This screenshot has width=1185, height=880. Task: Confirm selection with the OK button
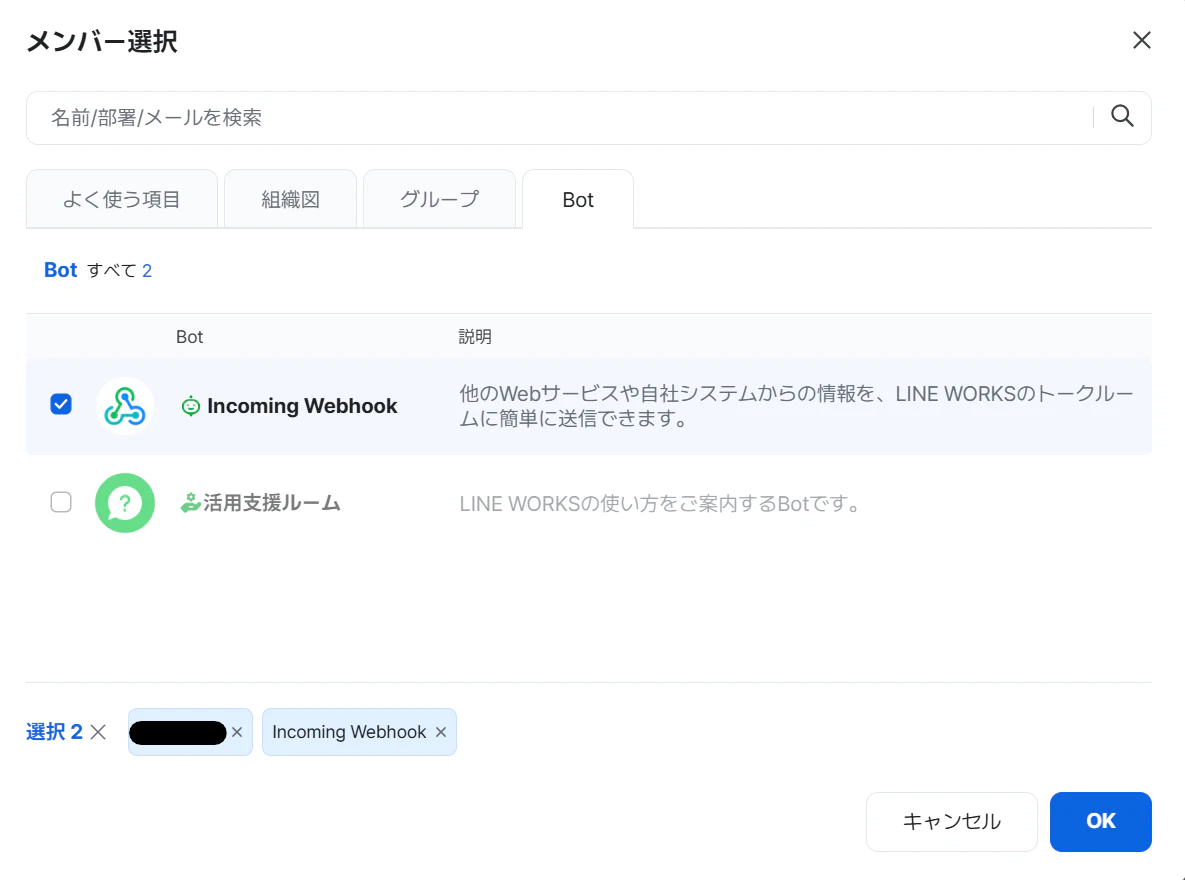[x=1100, y=822]
